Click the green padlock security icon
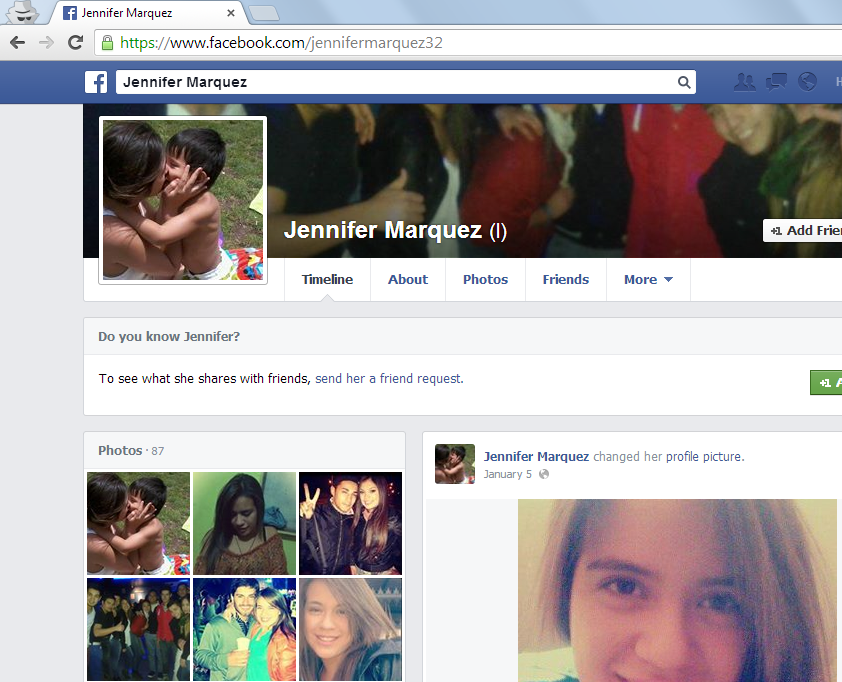The image size is (842, 682). coord(107,43)
